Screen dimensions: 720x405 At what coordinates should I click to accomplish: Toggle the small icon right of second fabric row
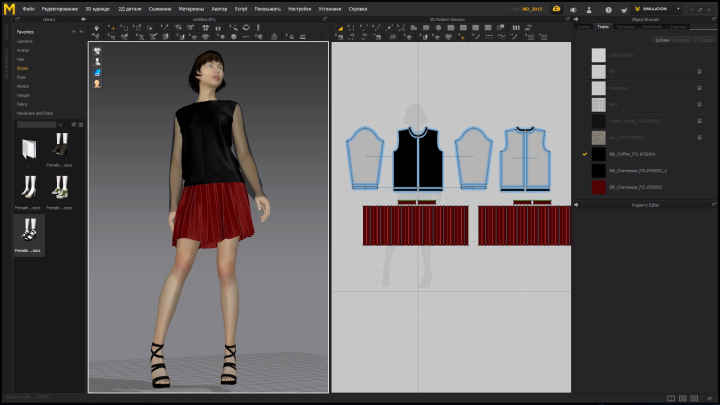(697, 72)
